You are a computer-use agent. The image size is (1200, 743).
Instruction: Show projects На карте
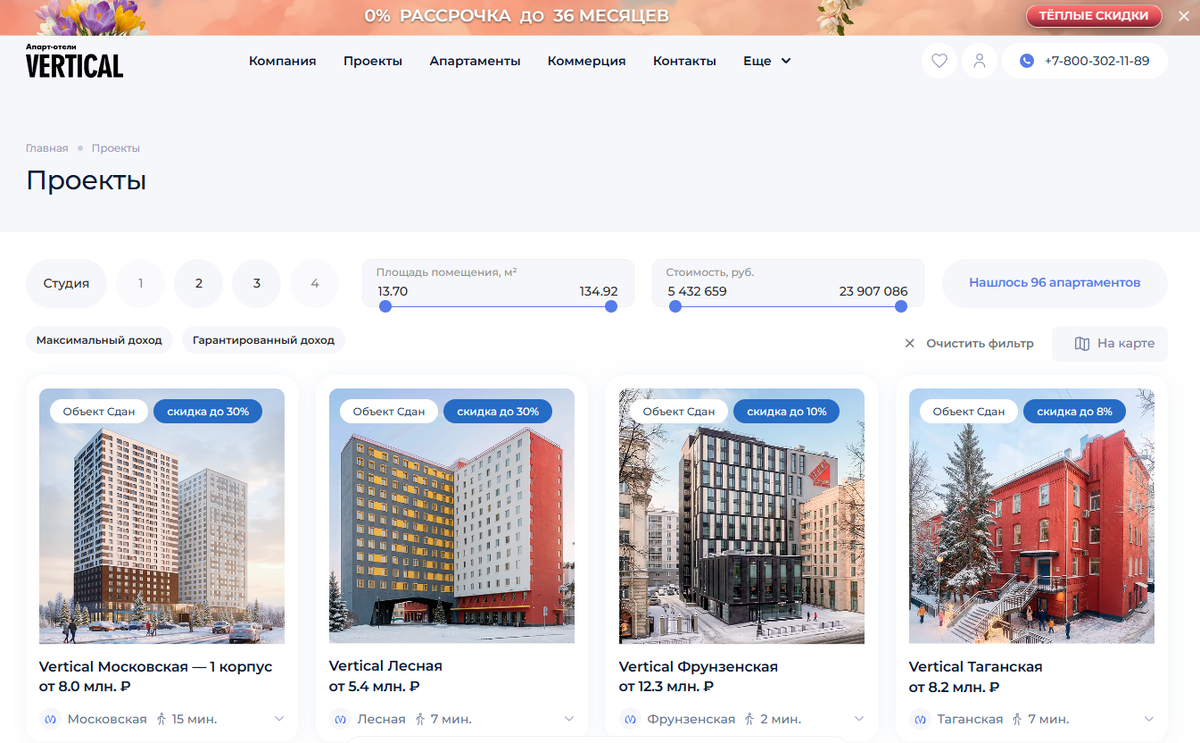click(1110, 343)
